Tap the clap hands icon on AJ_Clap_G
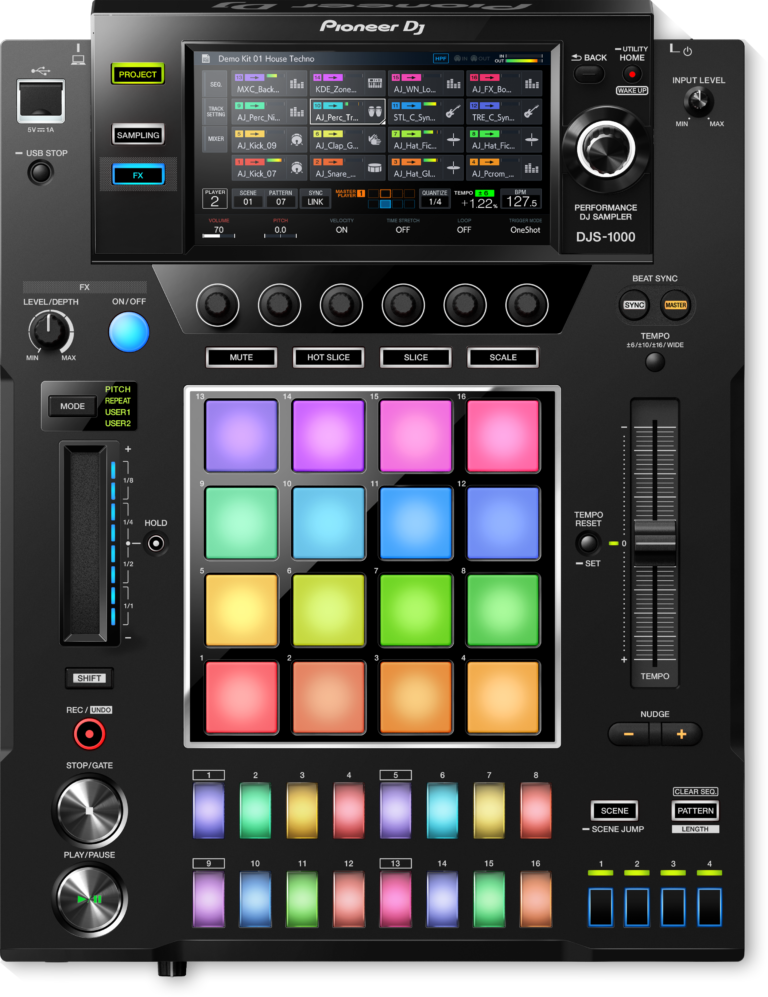This screenshot has height=997, width=768. pyautogui.click(x=375, y=140)
